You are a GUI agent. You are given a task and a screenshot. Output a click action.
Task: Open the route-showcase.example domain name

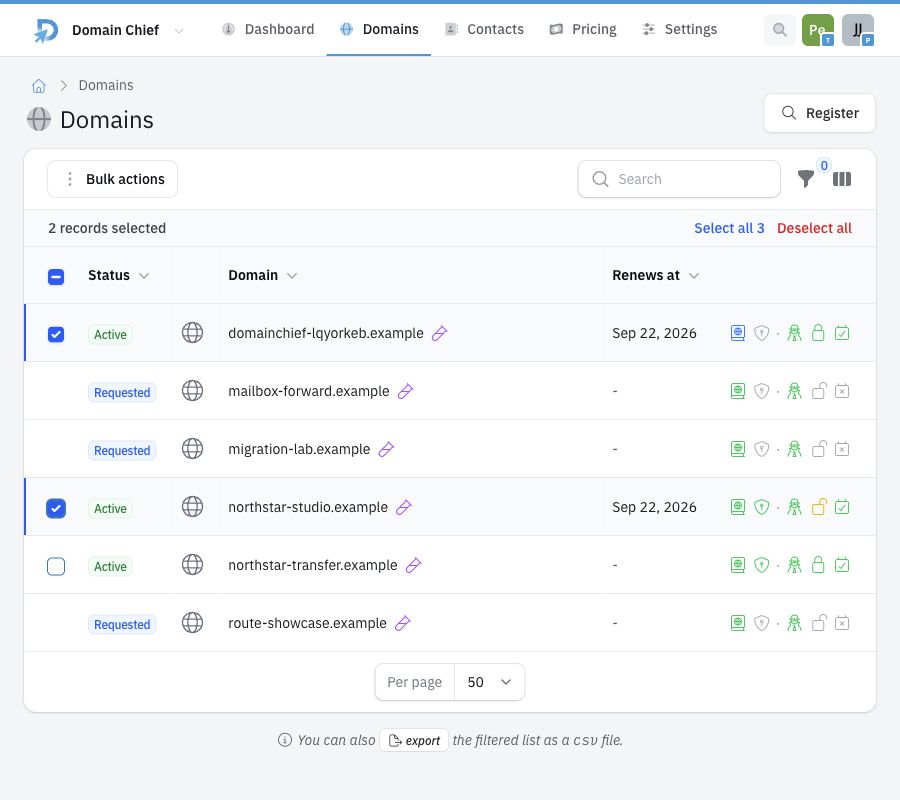tap(307, 623)
